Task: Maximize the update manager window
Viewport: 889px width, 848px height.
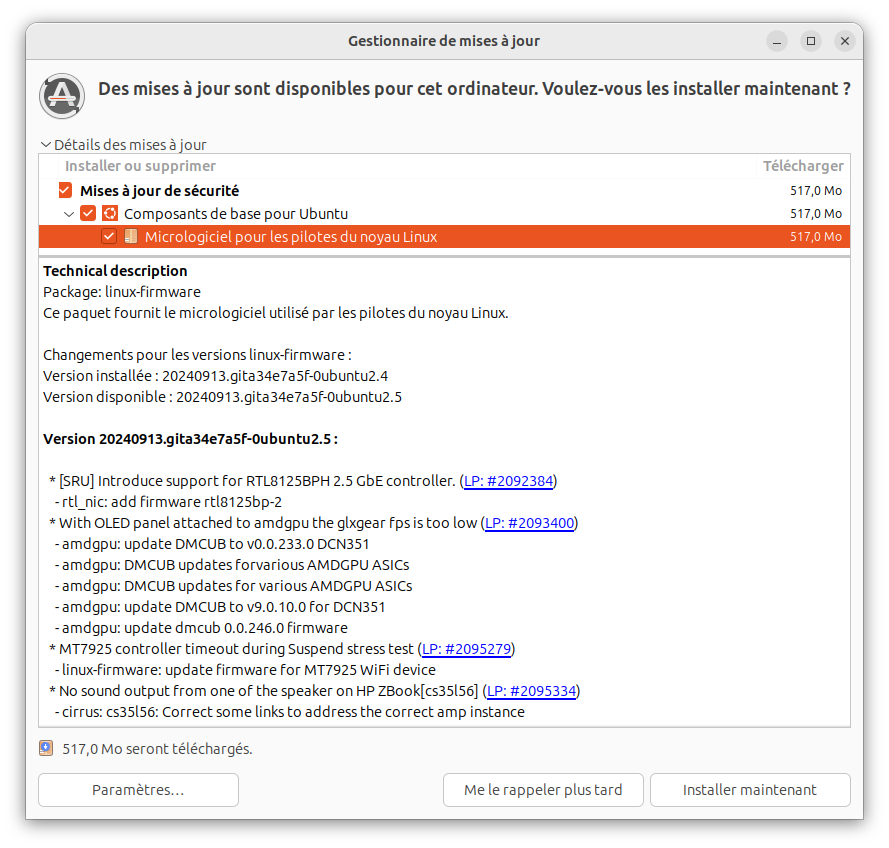Action: [811, 41]
